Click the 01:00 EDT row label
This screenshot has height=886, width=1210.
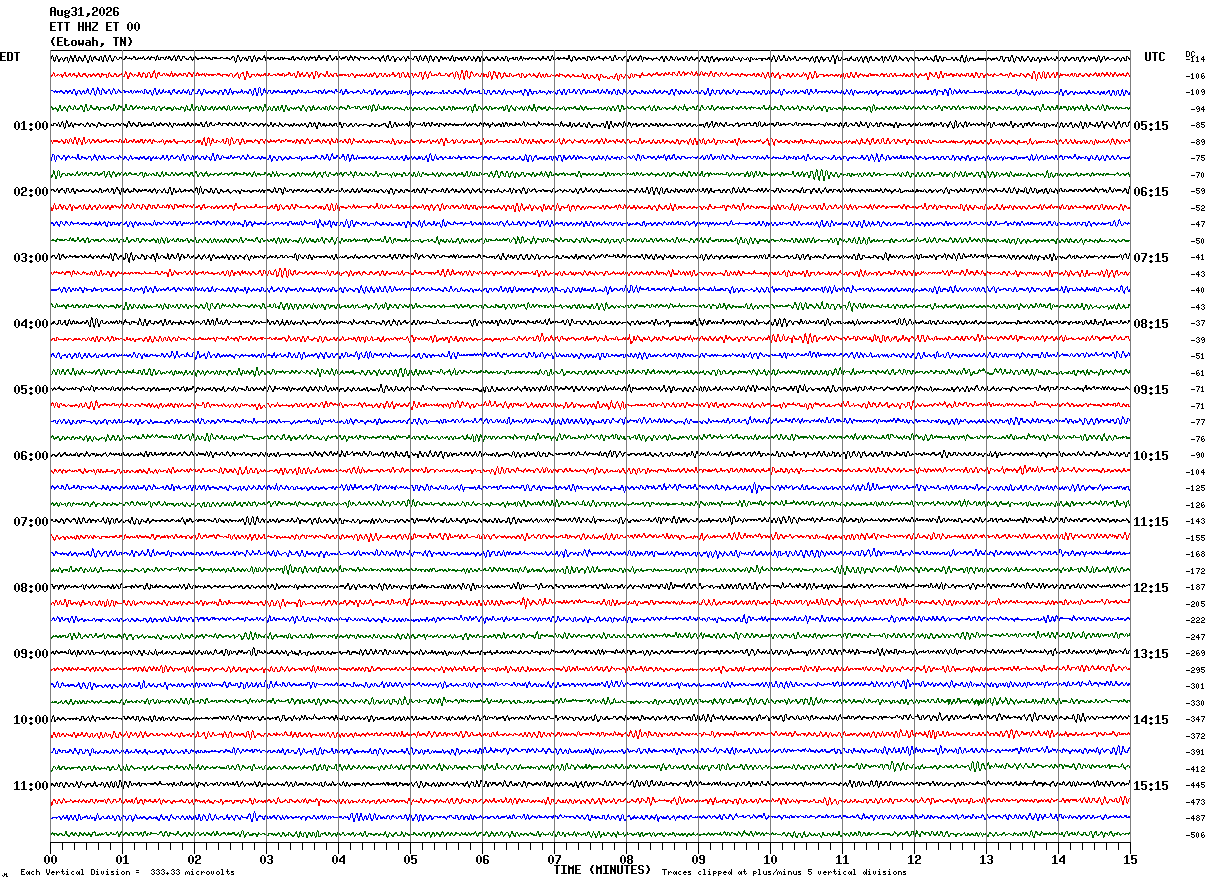31,126
